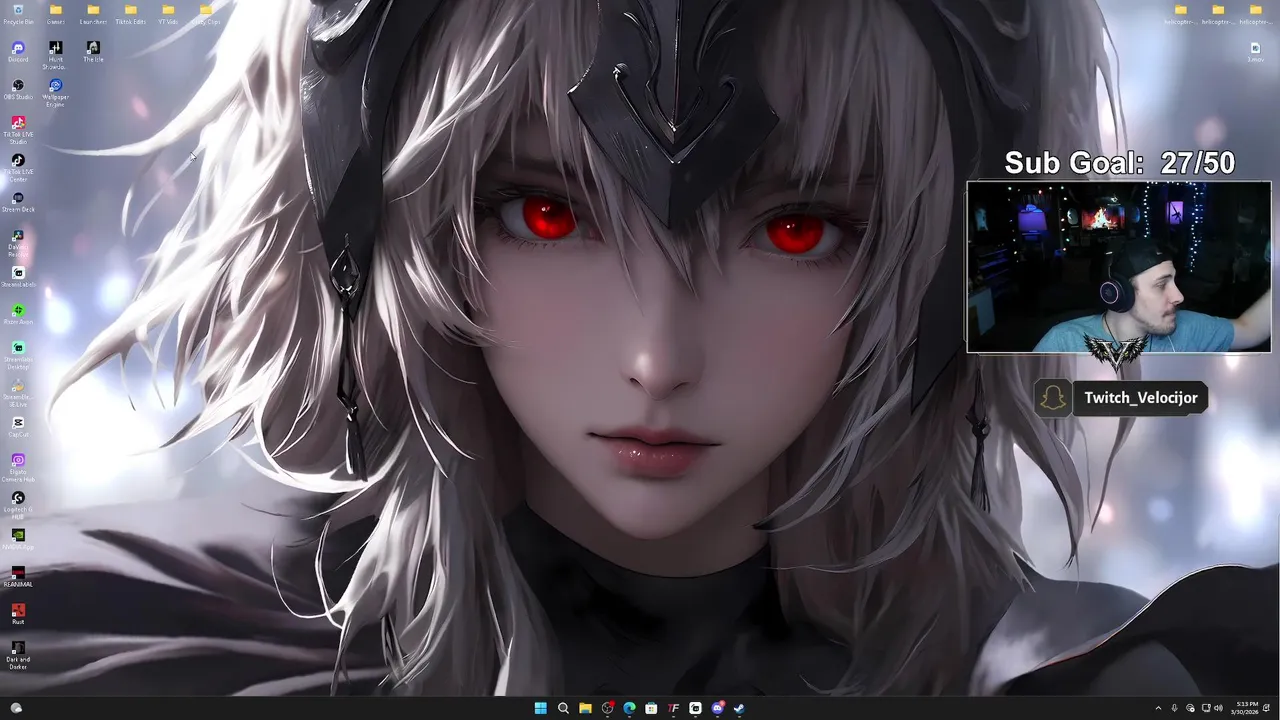The width and height of the screenshot is (1280, 720).
Task: Select the OBS Studio desktop icon
Action: [x=18, y=89]
